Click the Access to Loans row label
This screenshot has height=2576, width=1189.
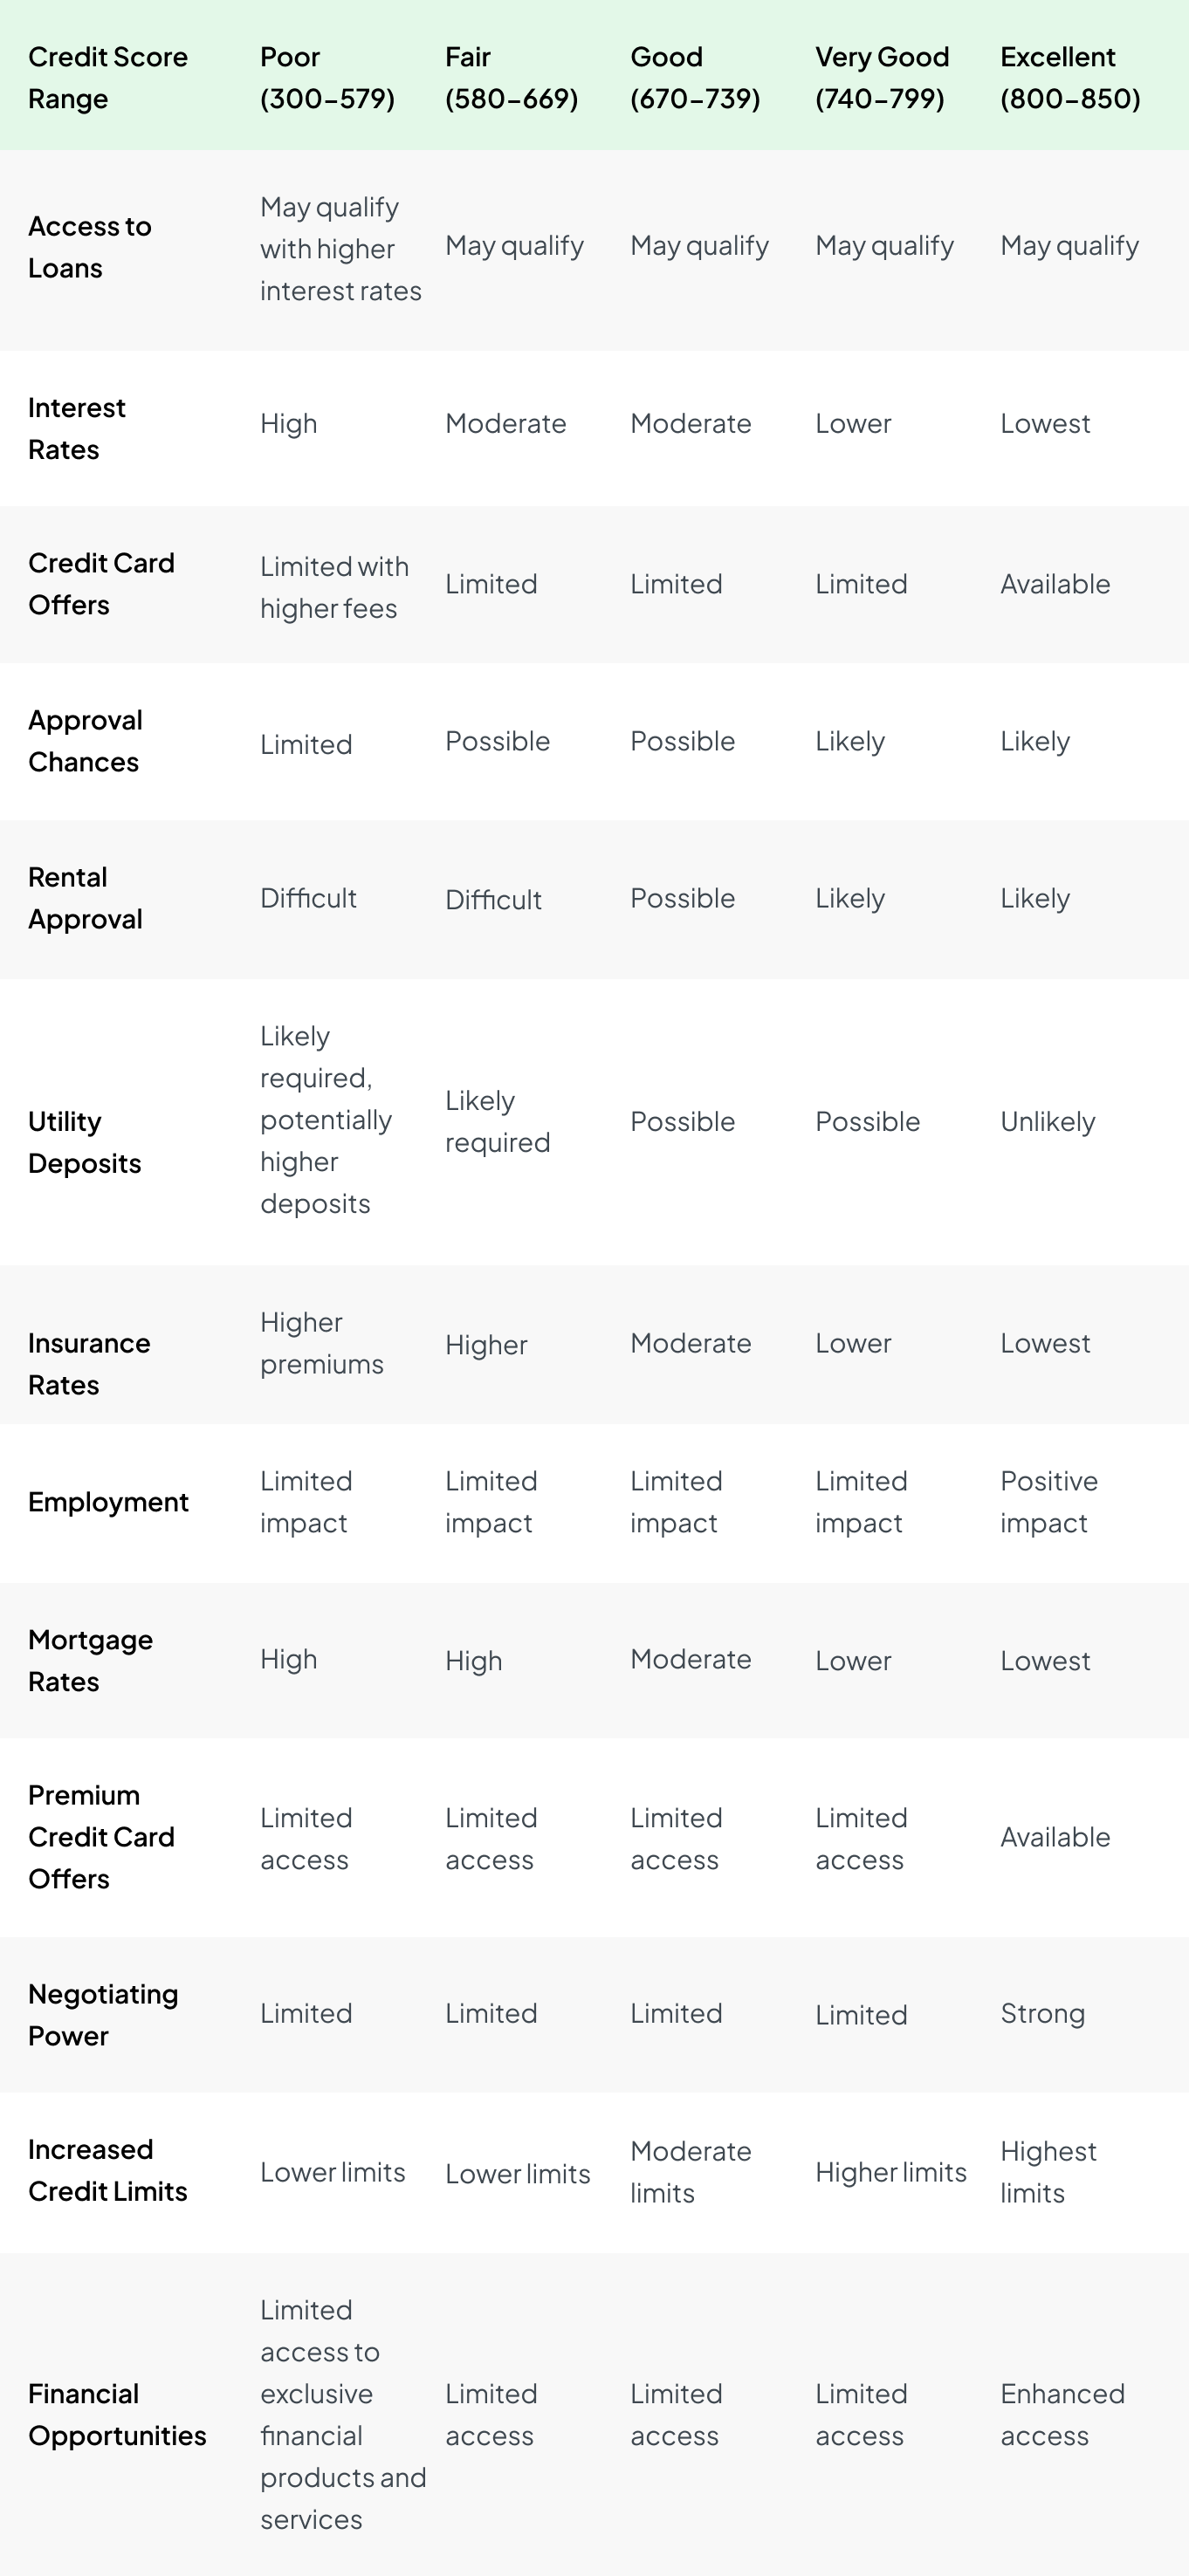tap(90, 247)
